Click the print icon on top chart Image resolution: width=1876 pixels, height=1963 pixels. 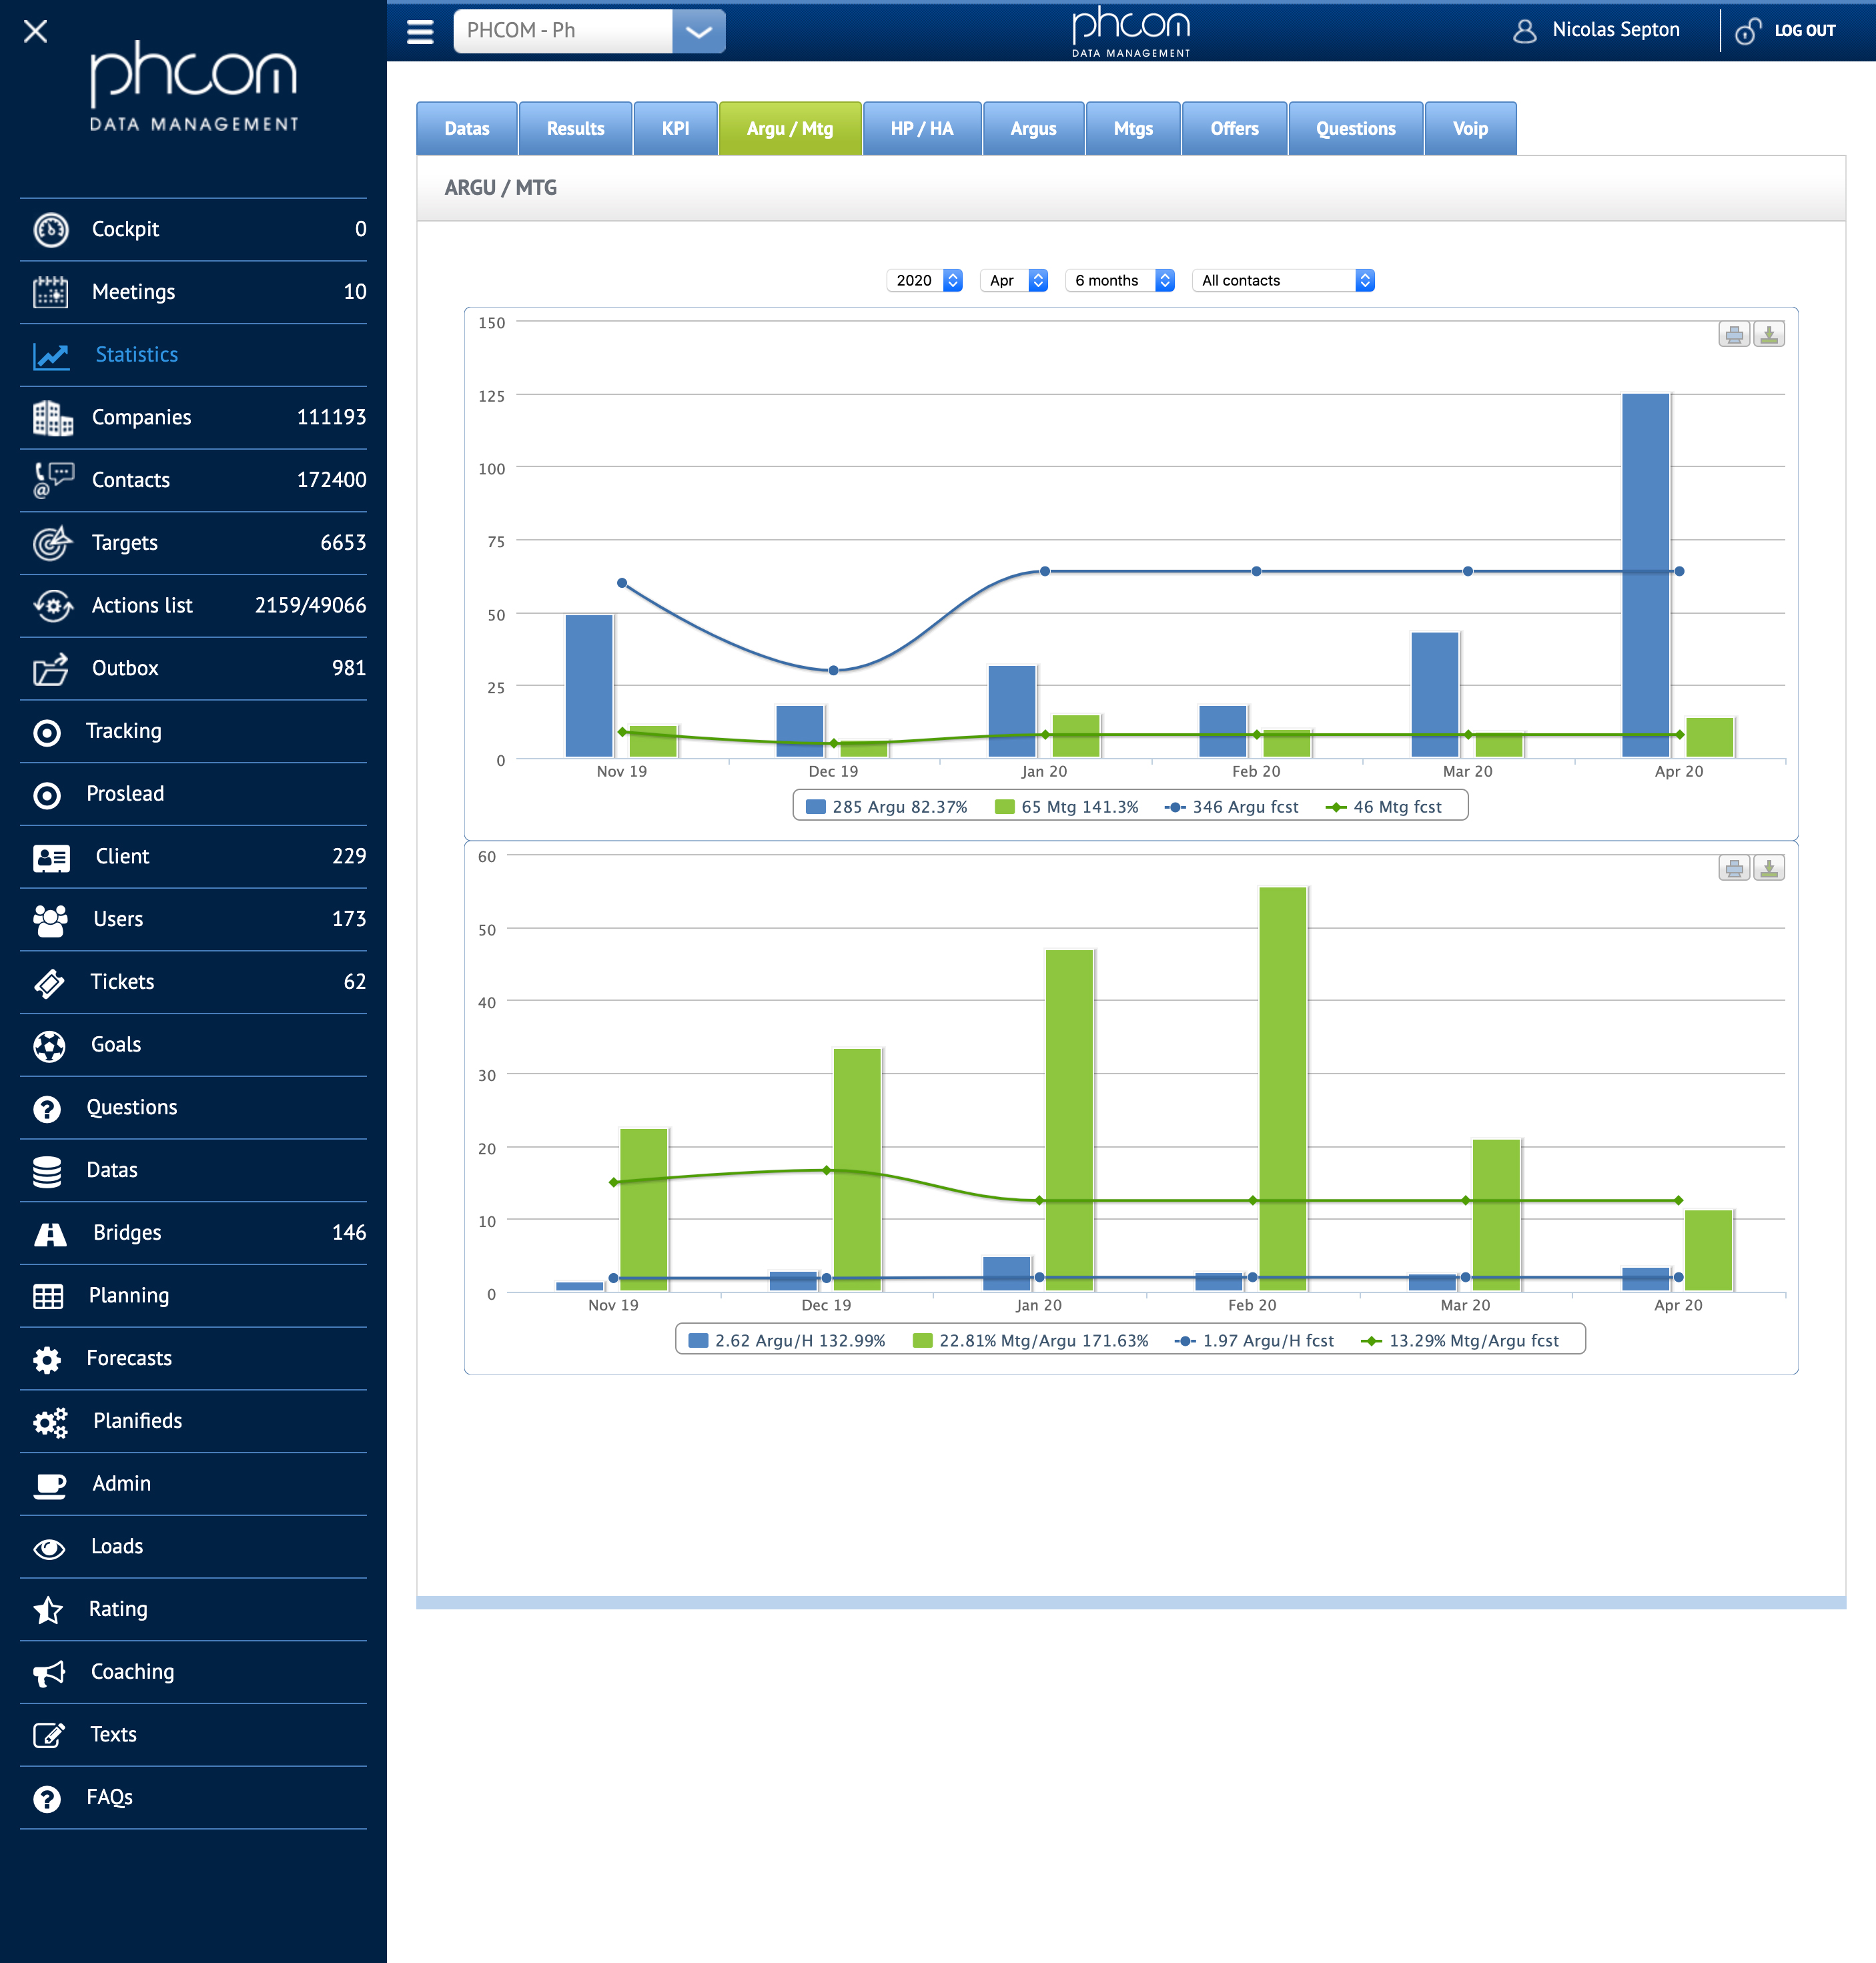click(x=1734, y=334)
